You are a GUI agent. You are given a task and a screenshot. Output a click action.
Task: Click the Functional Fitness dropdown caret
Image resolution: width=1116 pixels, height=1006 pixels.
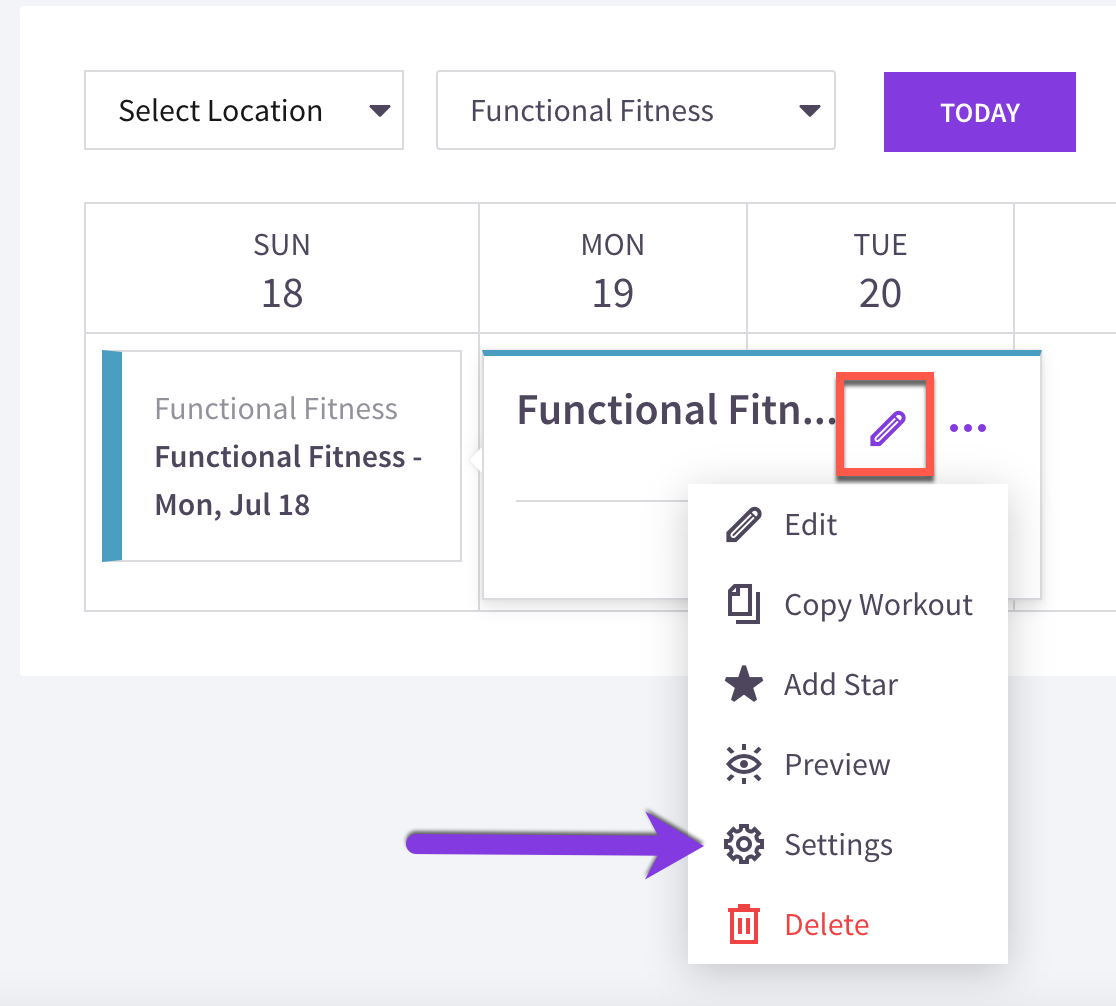[x=810, y=110]
